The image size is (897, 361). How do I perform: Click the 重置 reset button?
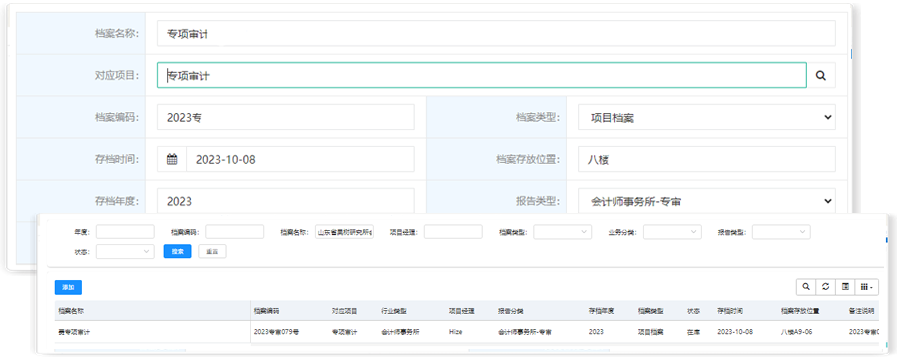coord(212,251)
